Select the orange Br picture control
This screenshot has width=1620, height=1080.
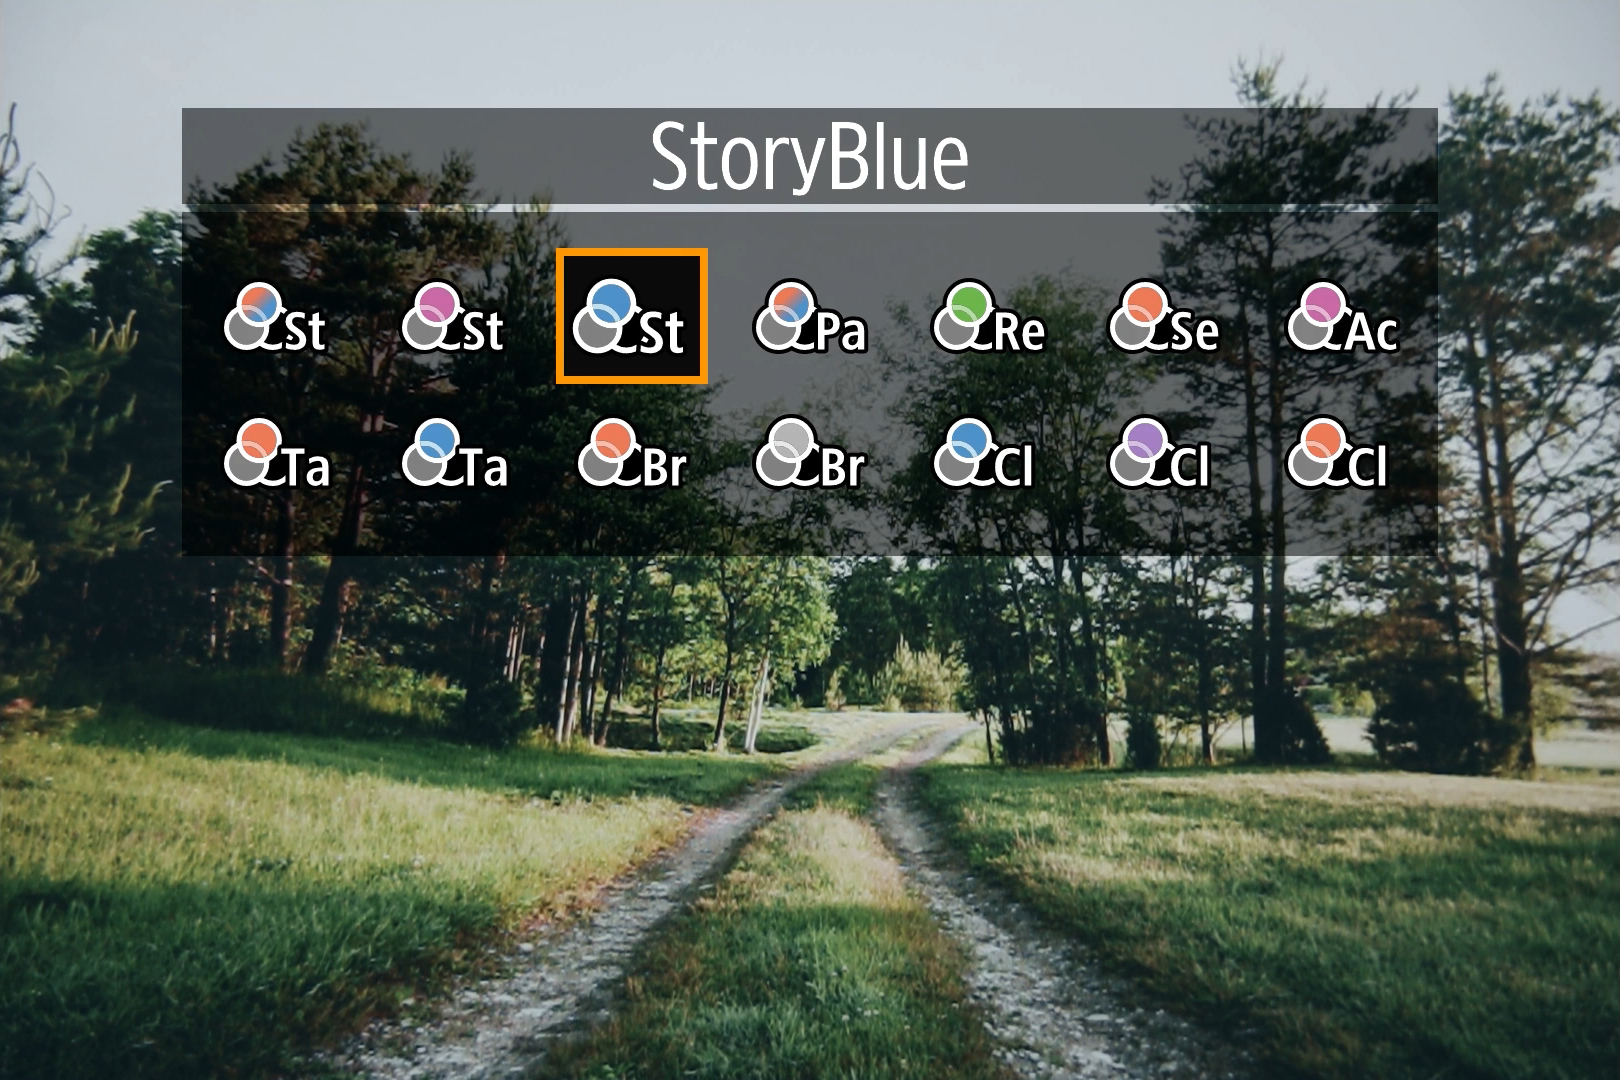[632, 454]
